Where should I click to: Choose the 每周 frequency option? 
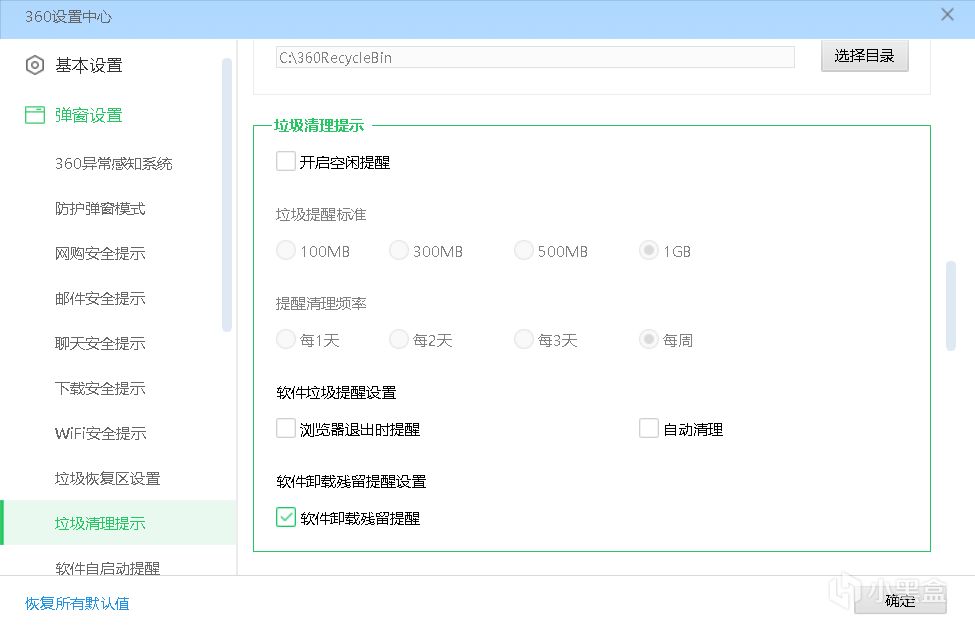tap(649, 339)
